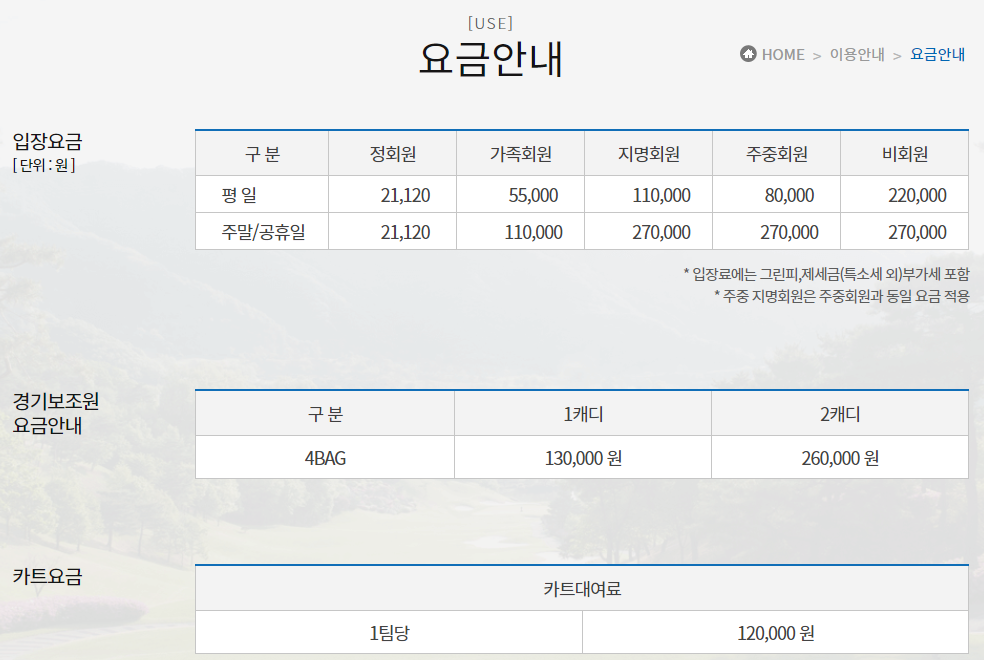Image resolution: width=984 pixels, height=660 pixels.
Task: Select the 2캐디 column header
Action: tap(840, 414)
